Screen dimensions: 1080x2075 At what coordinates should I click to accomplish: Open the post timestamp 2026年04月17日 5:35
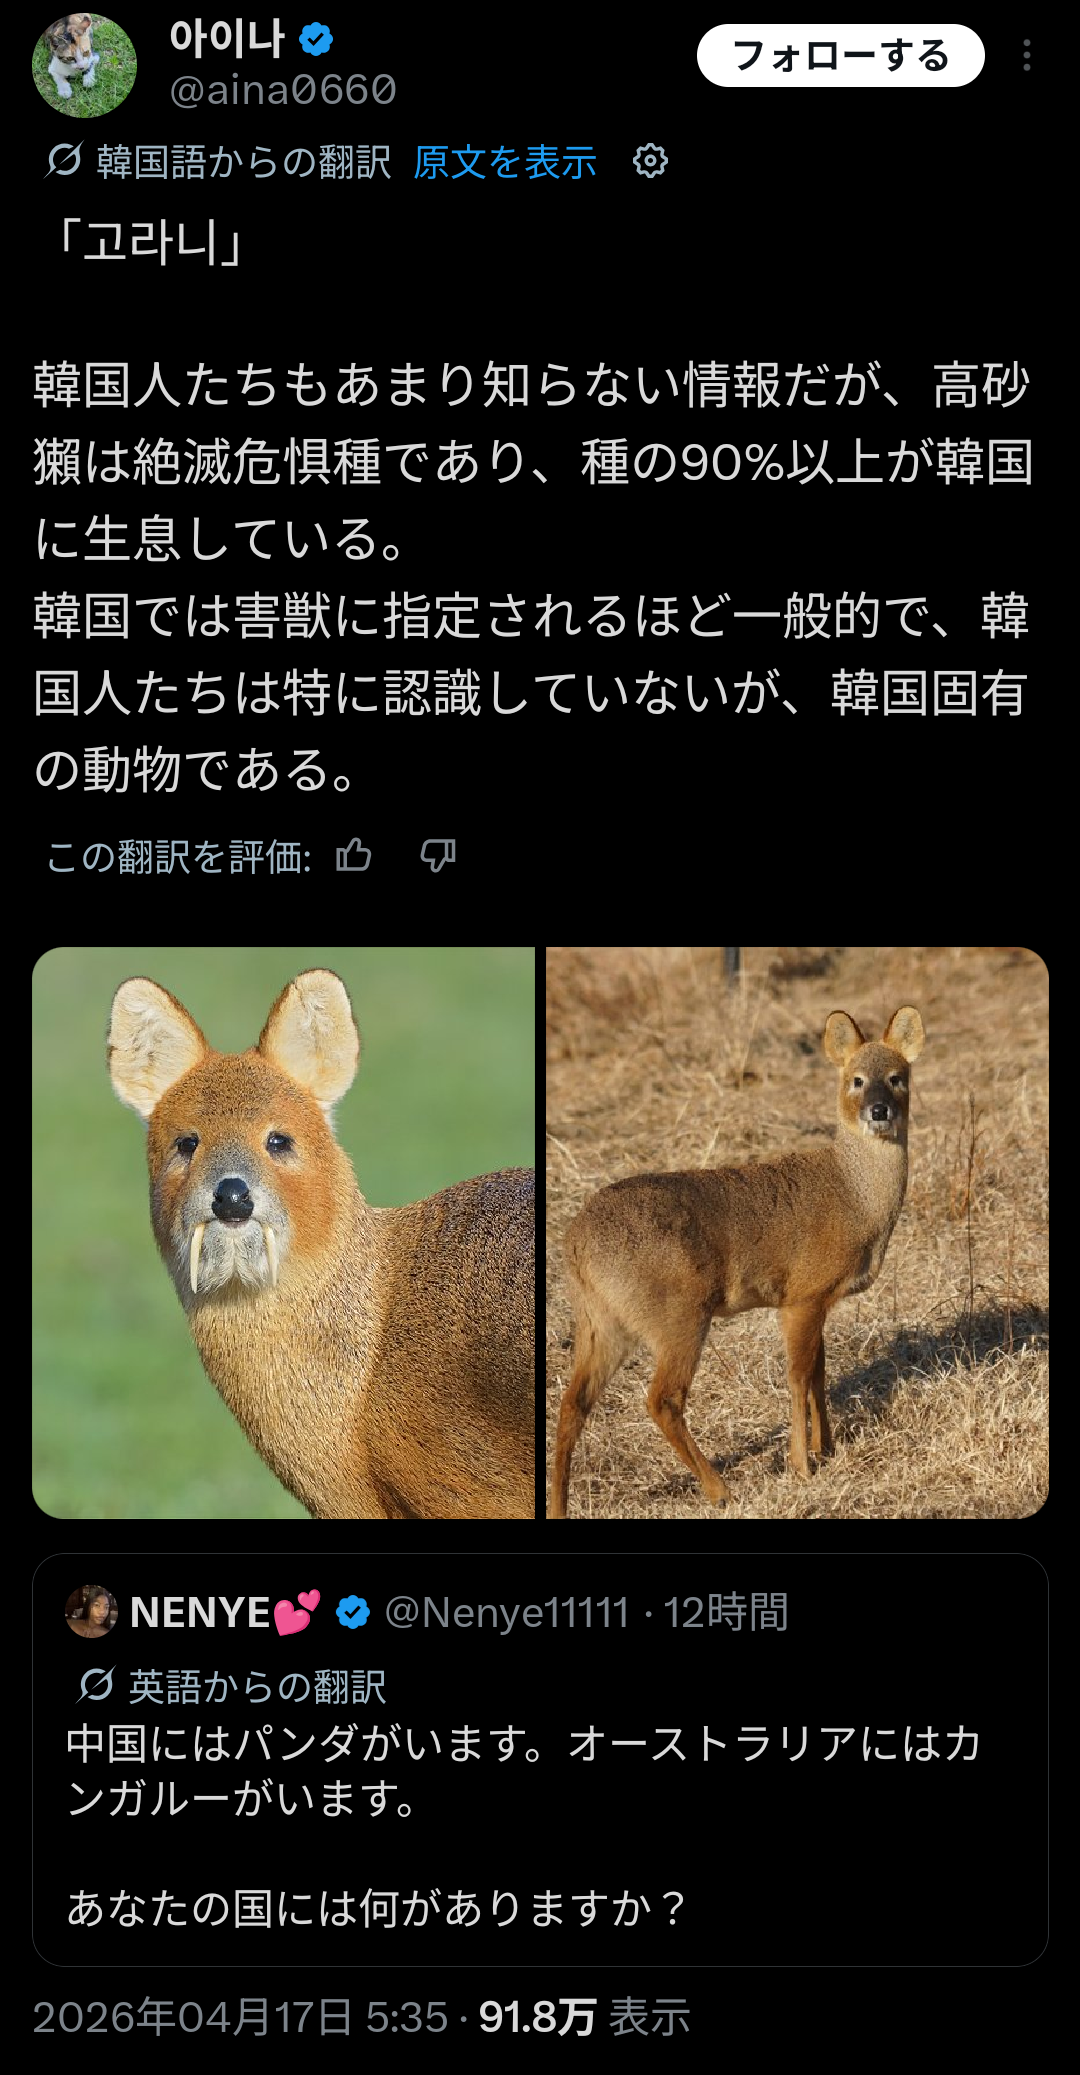pos(240,2017)
